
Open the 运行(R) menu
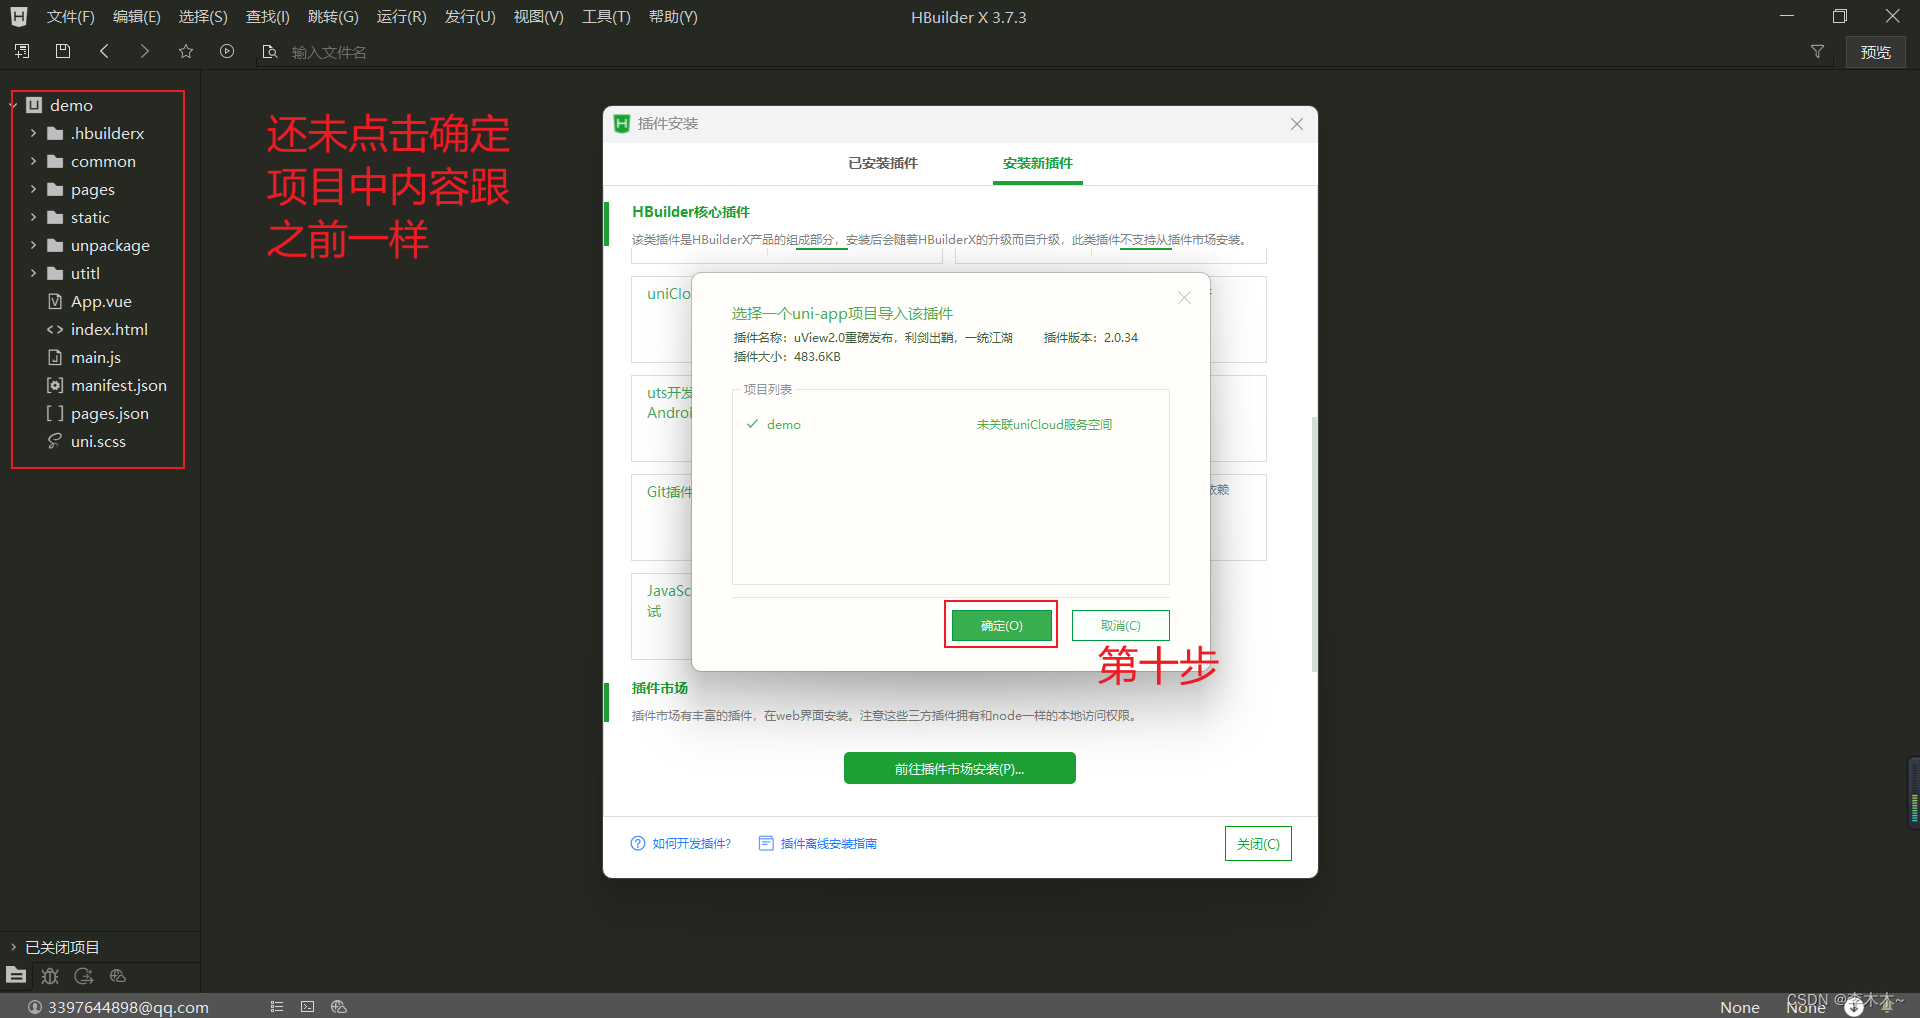pos(401,17)
